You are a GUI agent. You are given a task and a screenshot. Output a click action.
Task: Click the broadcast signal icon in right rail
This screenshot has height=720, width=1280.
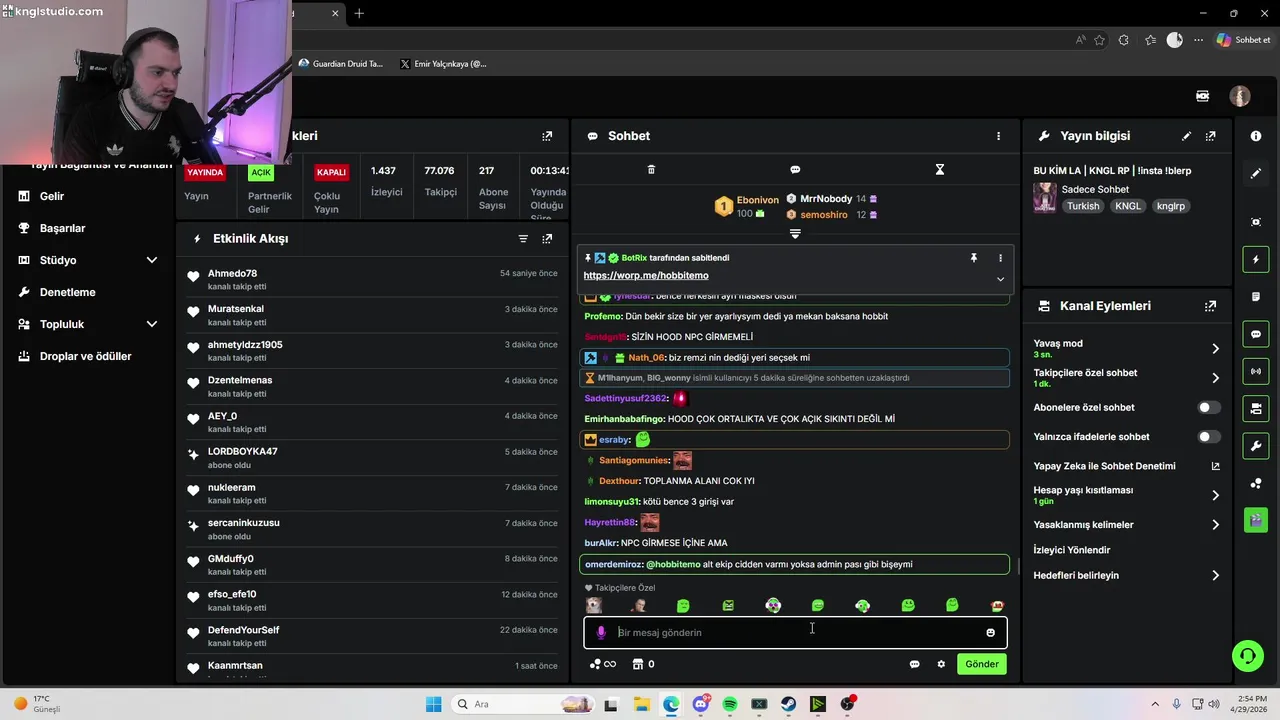[x=1256, y=372]
